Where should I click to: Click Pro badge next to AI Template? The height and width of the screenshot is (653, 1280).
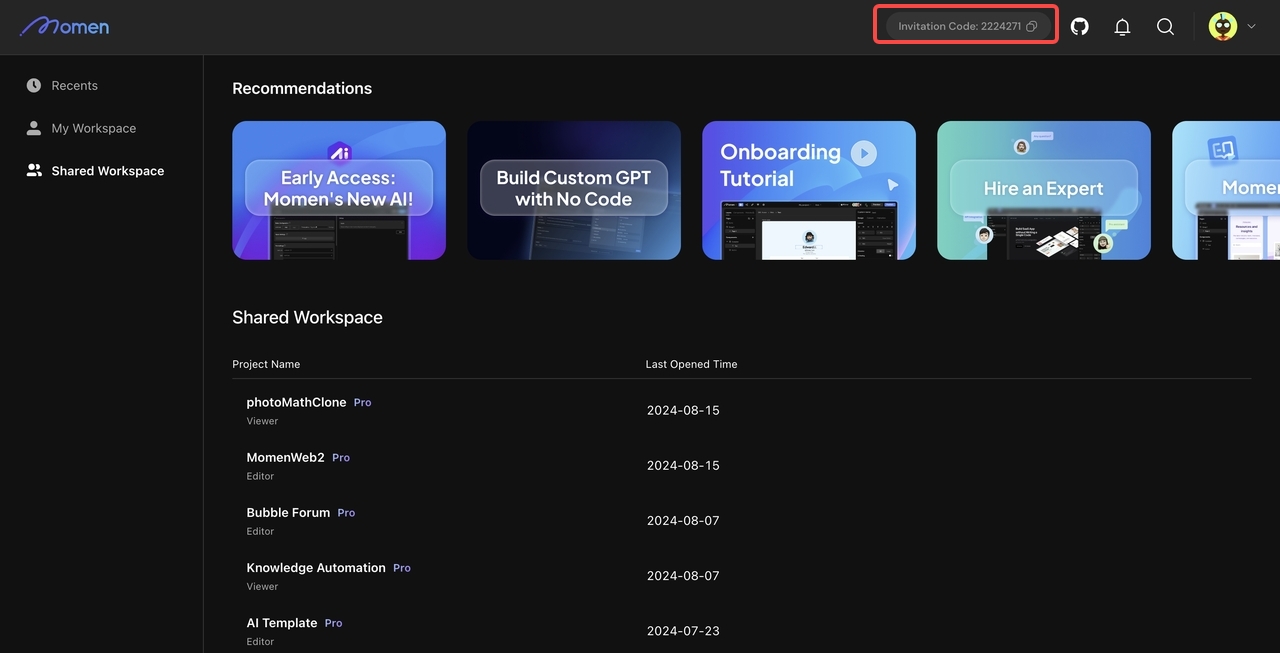[x=333, y=623]
